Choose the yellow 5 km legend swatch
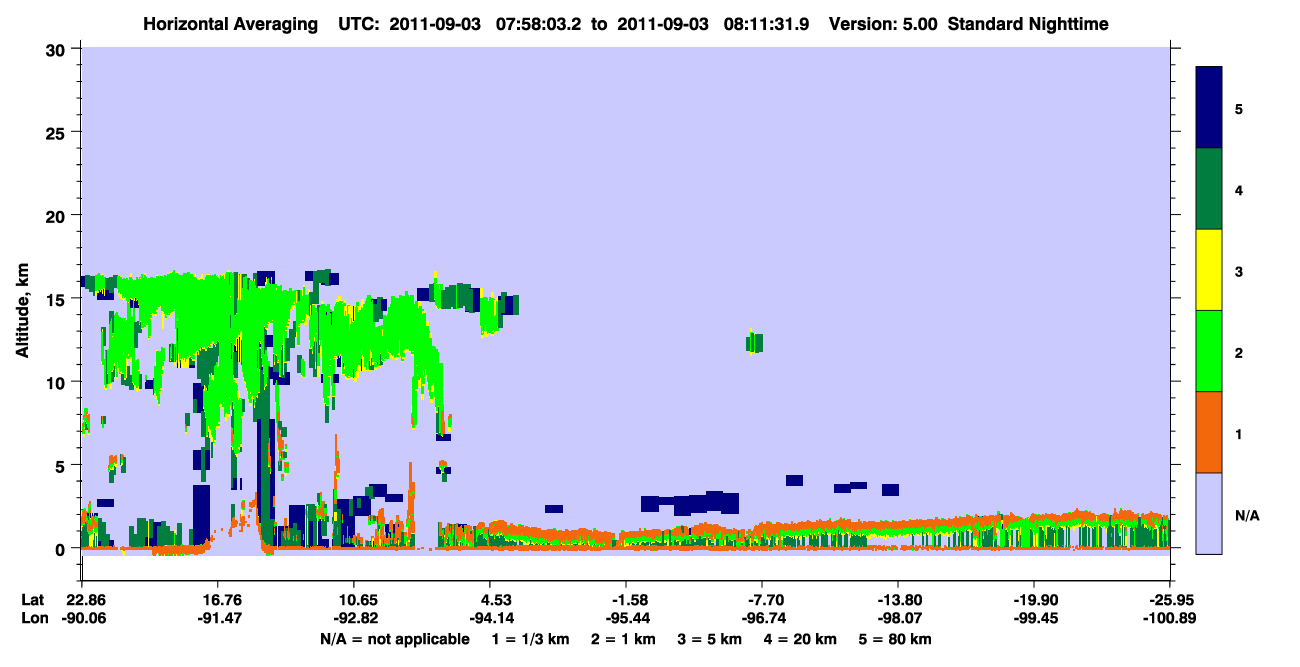Screen dimensions: 1300x667 pyautogui.click(x=1209, y=270)
